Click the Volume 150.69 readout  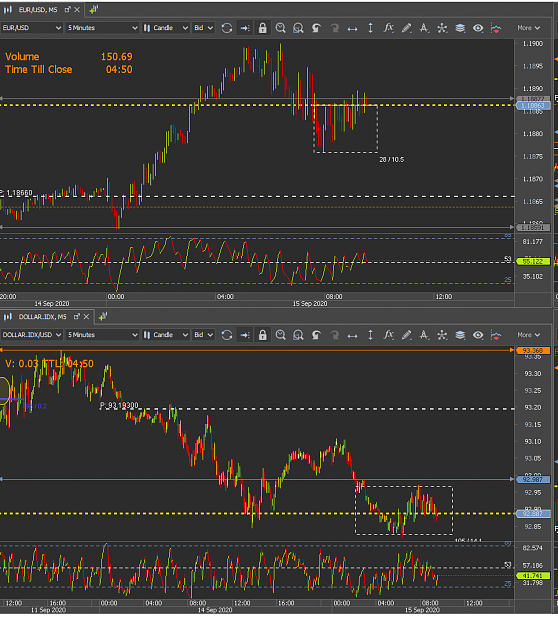click(69, 57)
